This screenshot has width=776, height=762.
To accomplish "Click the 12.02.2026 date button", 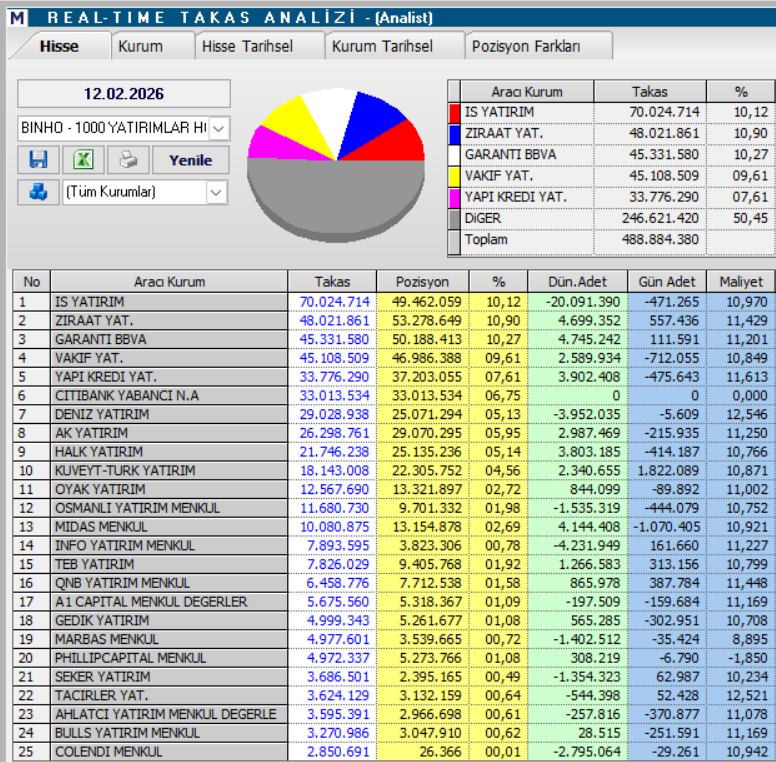I will [124, 94].
